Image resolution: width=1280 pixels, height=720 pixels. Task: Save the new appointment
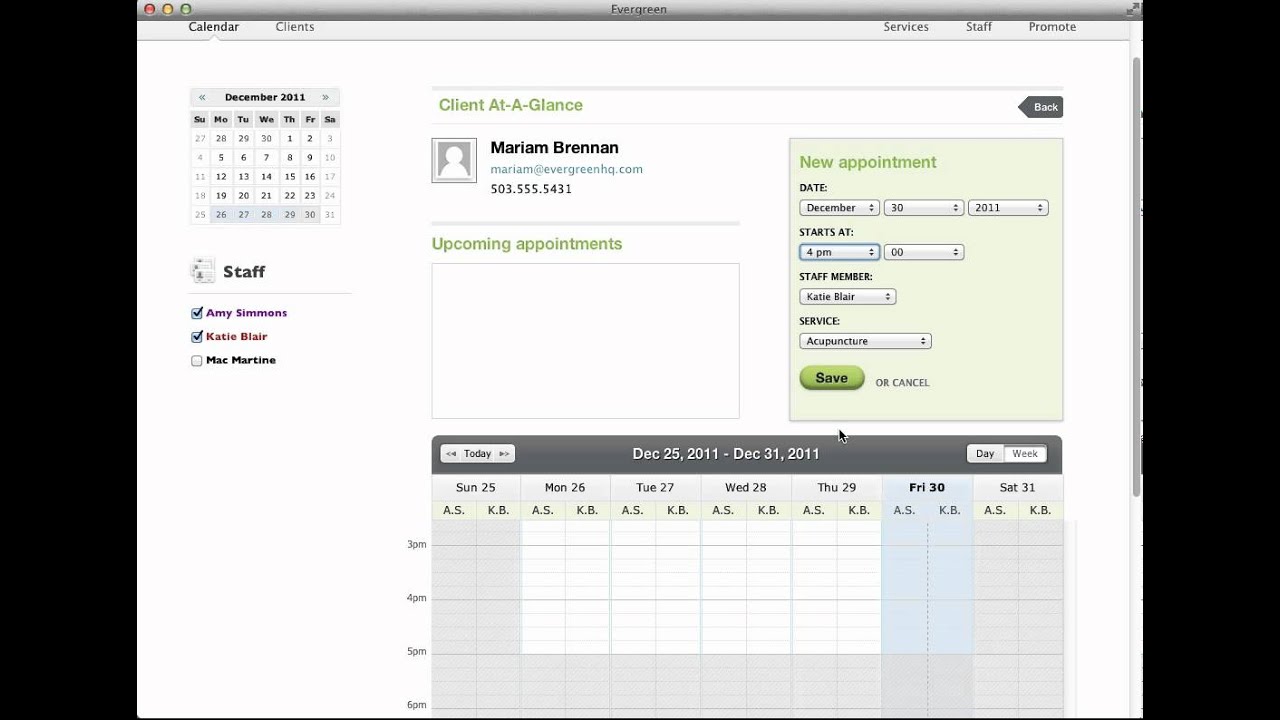(832, 378)
